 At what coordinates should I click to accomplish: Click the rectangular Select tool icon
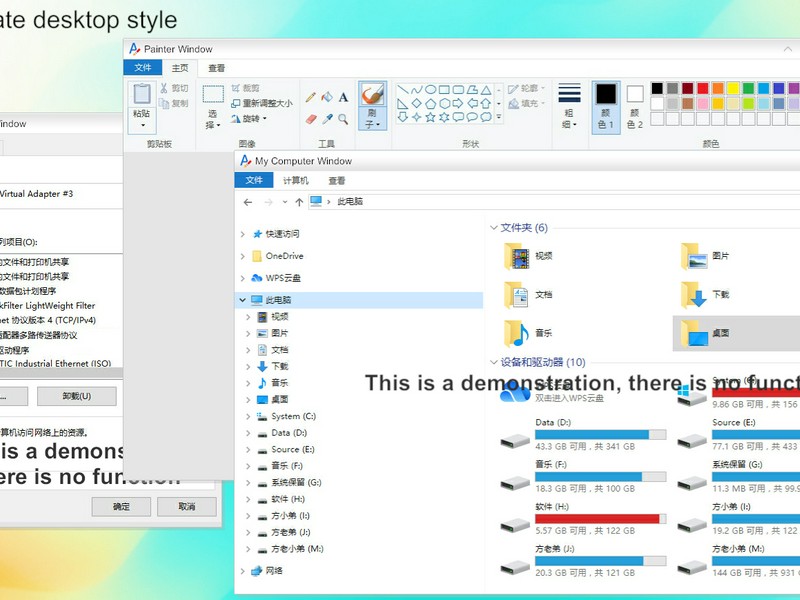213,94
